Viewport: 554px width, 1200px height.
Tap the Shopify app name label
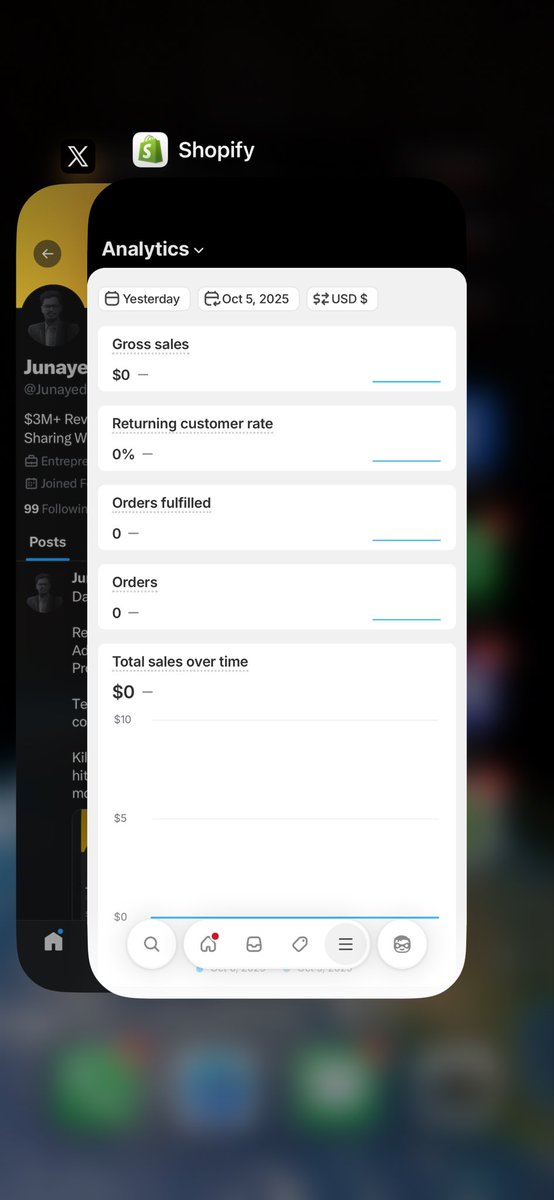pyautogui.click(x=216, y=150)
